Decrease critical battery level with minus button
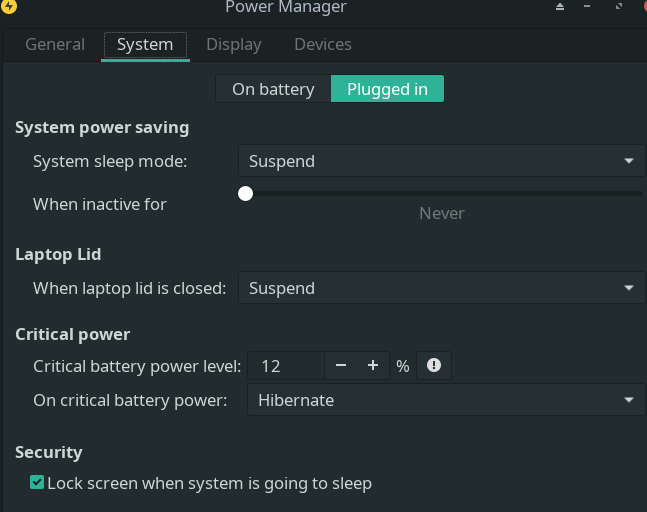This screenshot has height=512, width=647. point(341,366)
